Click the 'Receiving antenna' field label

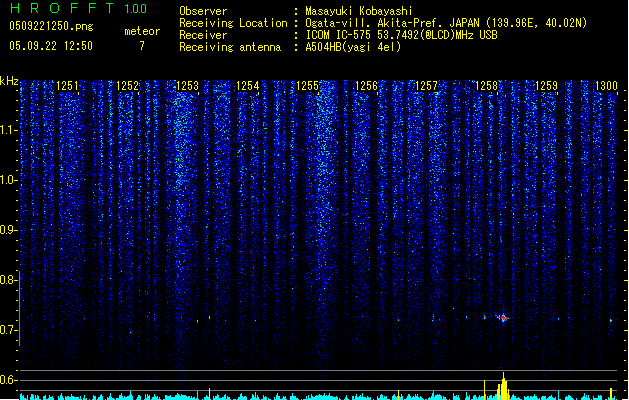(x=230, y=47)
